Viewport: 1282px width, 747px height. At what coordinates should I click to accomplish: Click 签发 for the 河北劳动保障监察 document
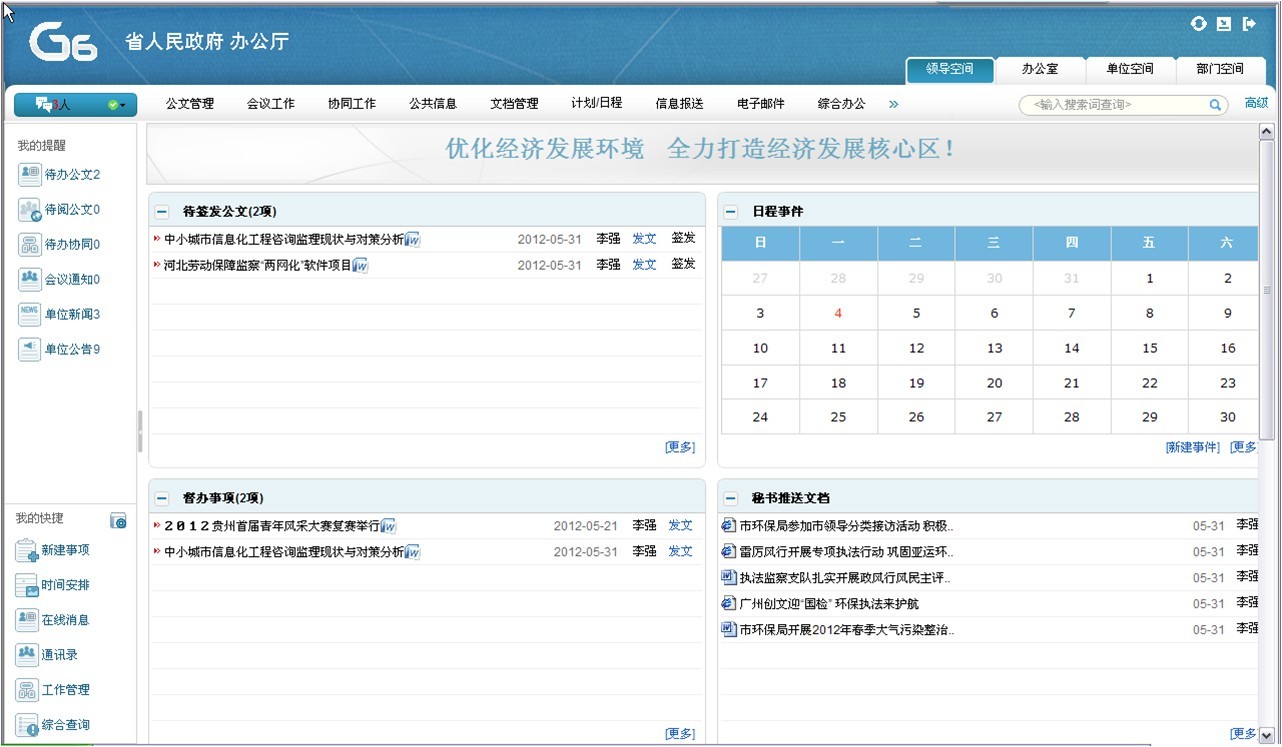(683, 264)
